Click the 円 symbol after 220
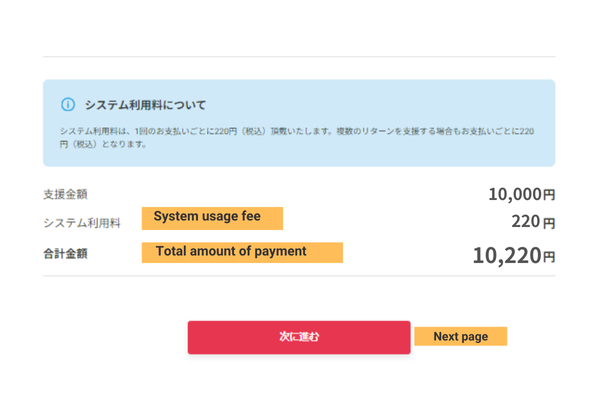Viewport: 600px width, 414px height. tap(548, 224)
